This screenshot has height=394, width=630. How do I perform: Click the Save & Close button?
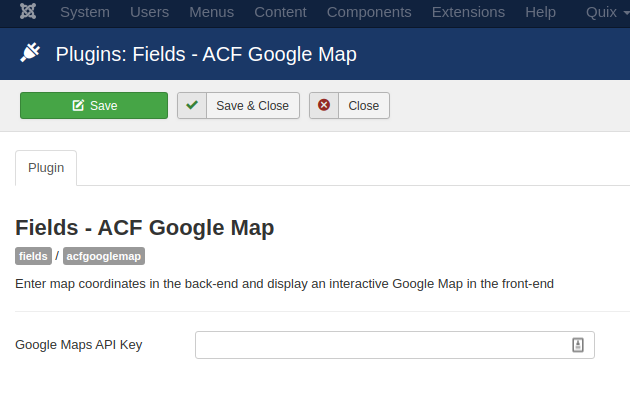click(239, 106)
